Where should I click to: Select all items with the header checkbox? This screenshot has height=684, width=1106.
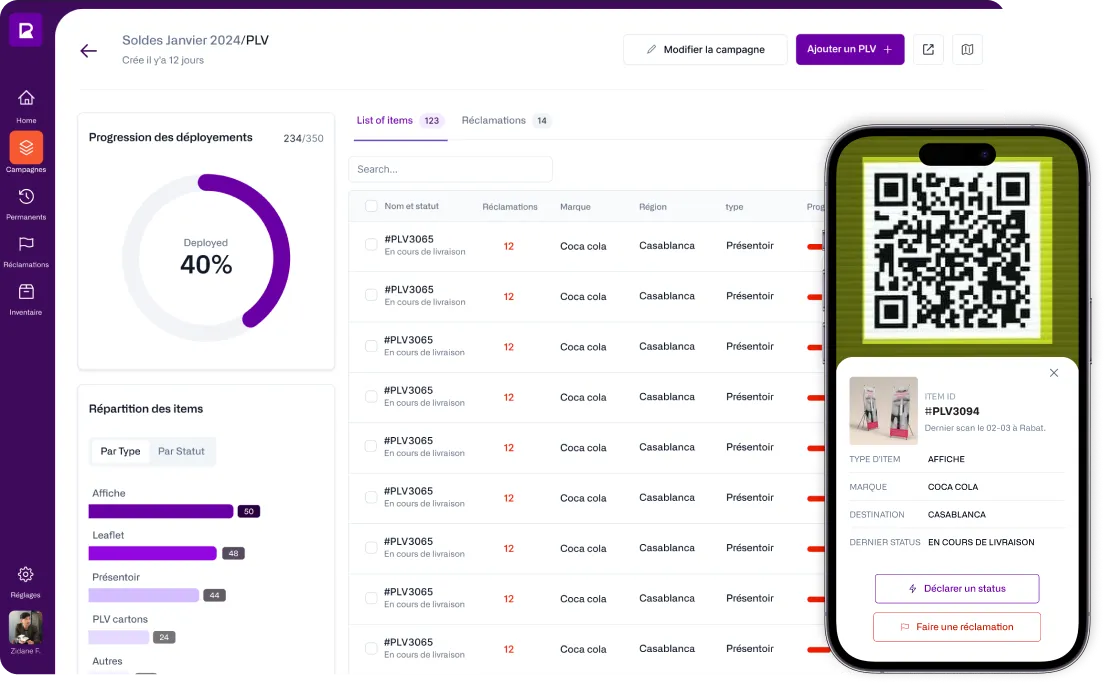[370, 206]
